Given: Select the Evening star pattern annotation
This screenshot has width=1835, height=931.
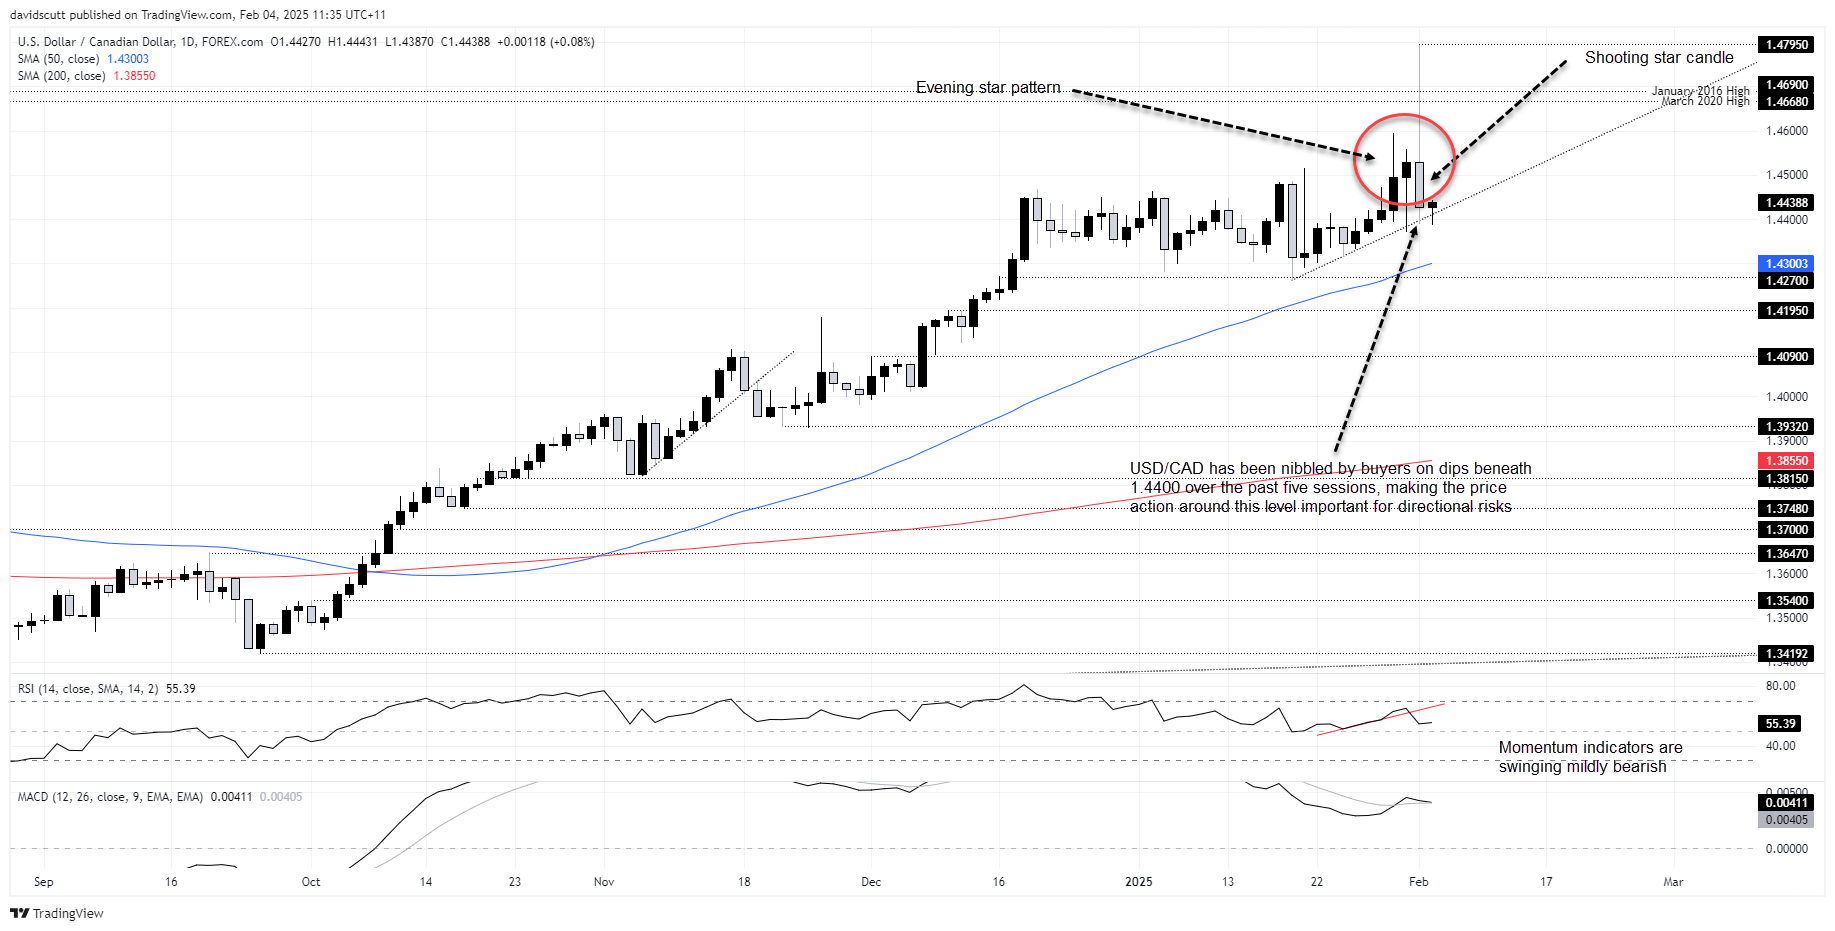Looking at the screenshot, I should (x=988, y=88).
